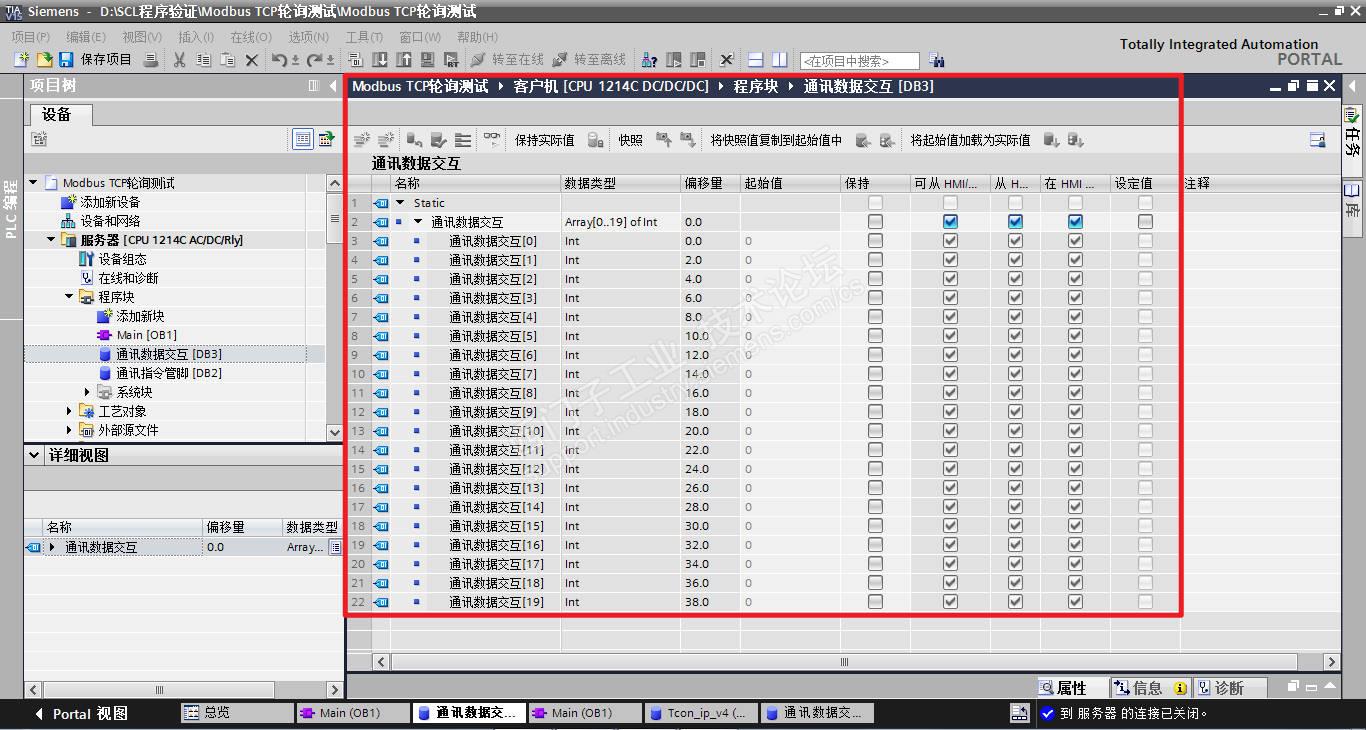The width and height of the screenshot is (1366, 730).
Task: Click the project search input field
Action: pyautogui.click(x=859, y=60)
